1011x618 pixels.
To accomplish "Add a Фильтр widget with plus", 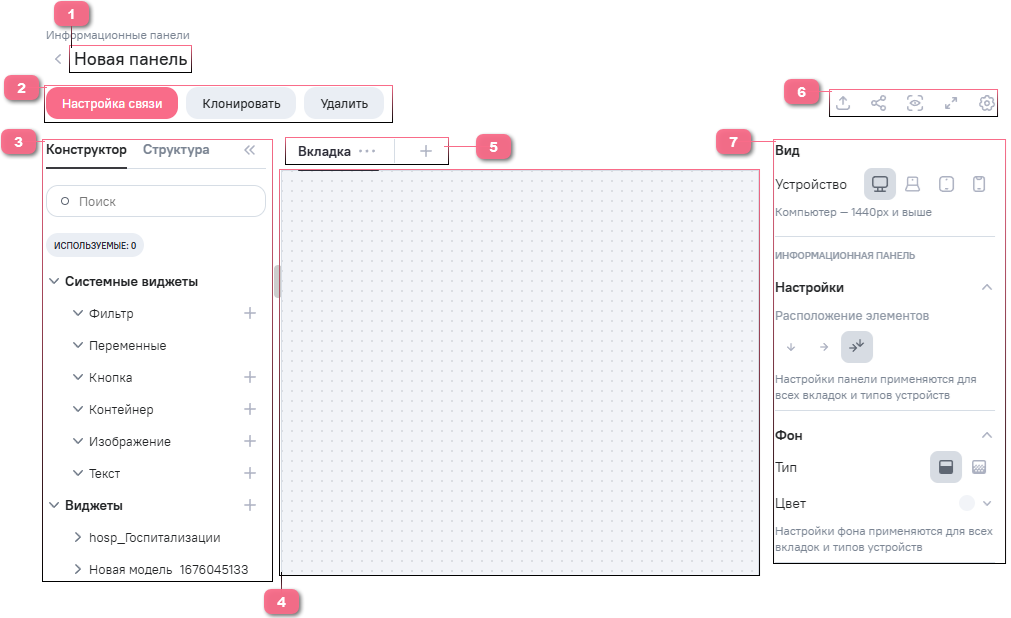I will coord(250,313).
